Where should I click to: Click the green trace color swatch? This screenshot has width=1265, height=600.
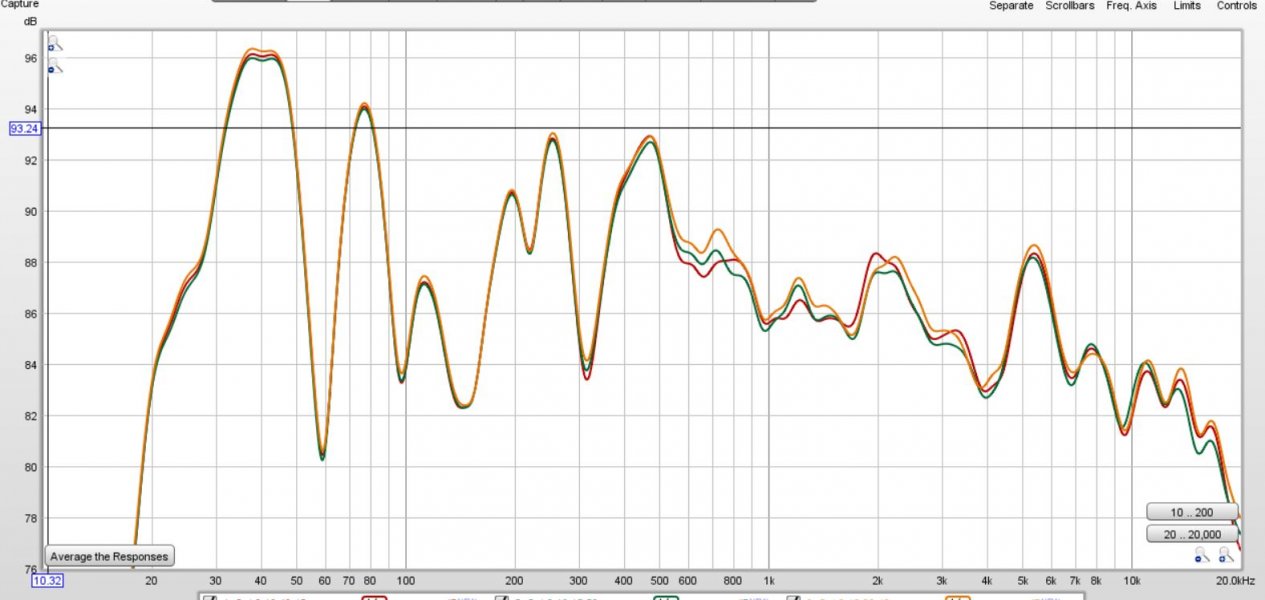(x=665, y=597)
